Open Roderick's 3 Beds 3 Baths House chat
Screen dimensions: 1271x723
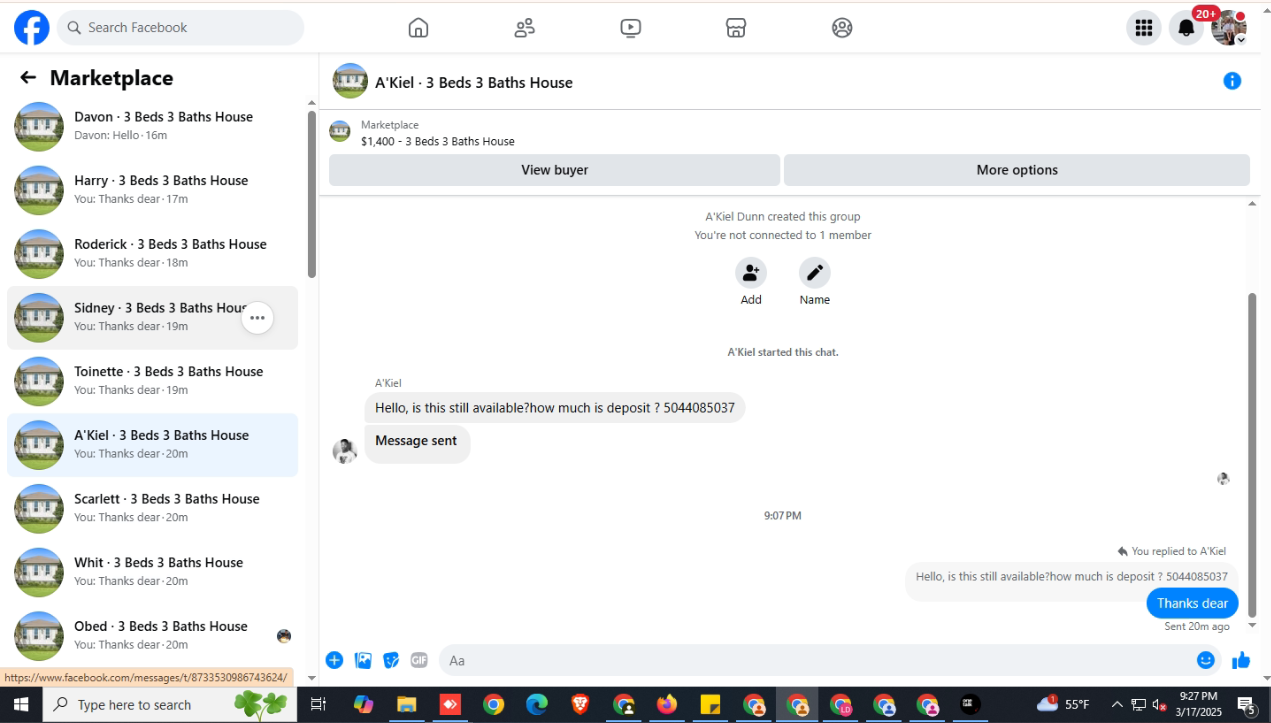coord(152,254)
